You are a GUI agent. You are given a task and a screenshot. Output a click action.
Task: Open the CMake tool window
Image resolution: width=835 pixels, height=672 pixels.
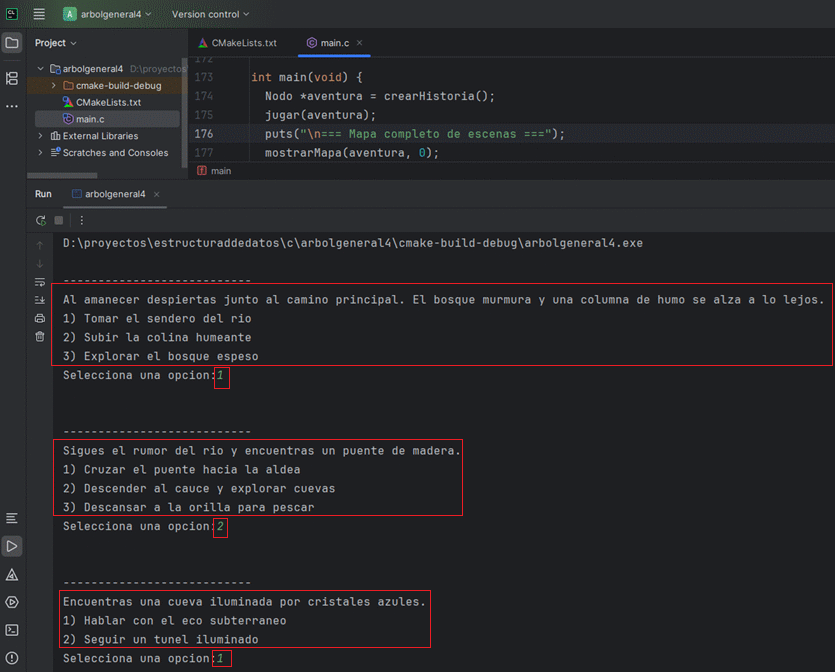(12, 575)
